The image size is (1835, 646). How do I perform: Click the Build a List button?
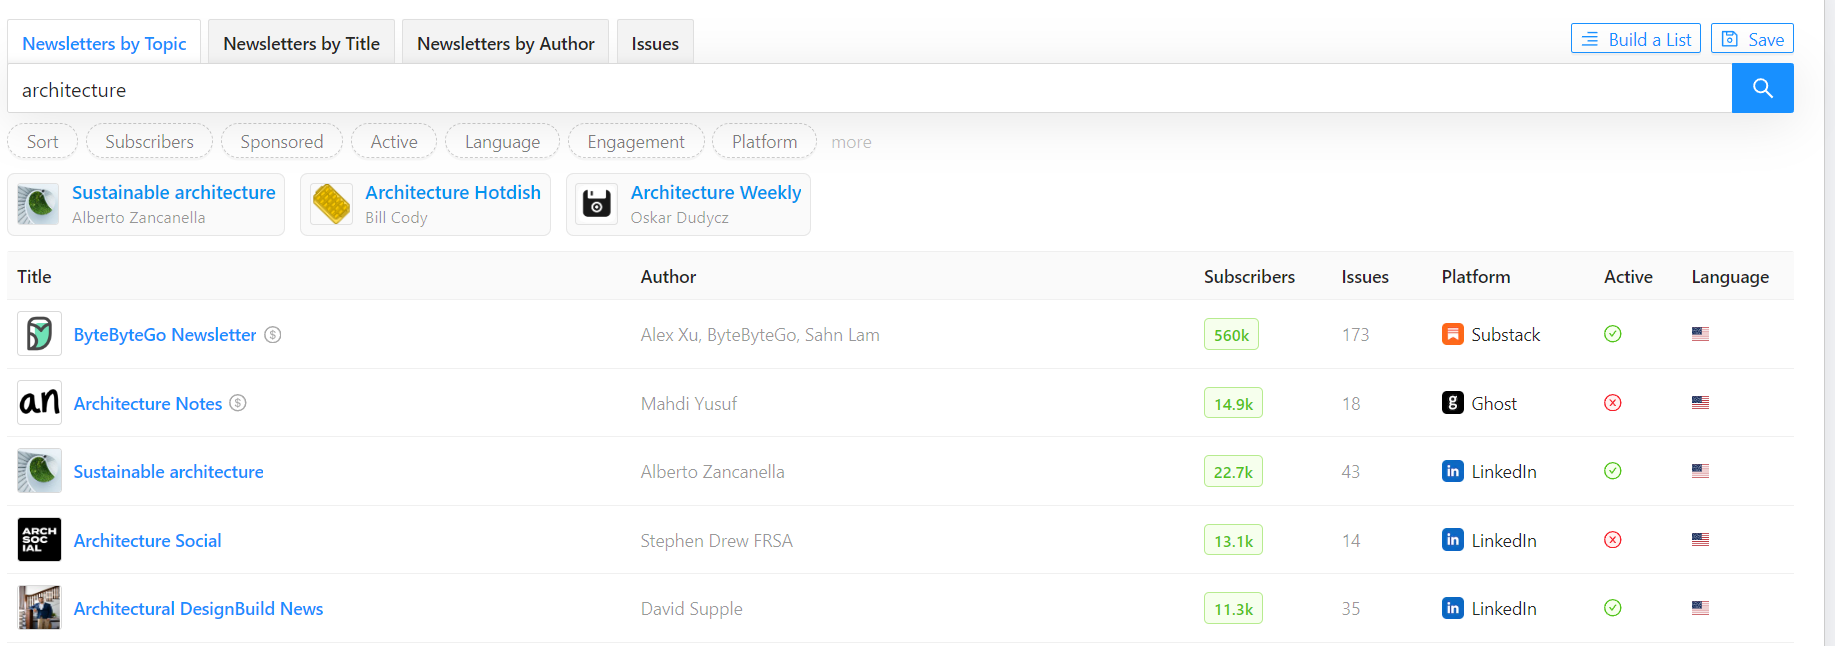1635,39
